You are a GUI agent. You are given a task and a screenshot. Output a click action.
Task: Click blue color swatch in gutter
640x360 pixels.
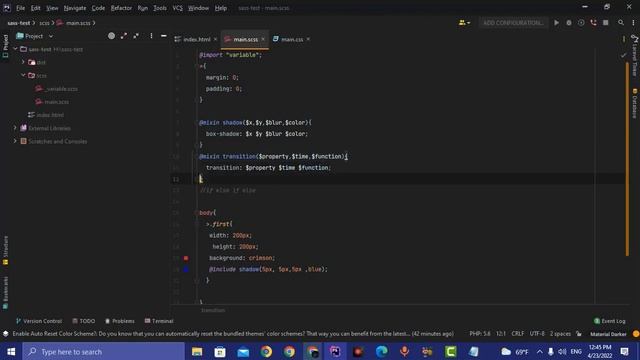point(186,269)
